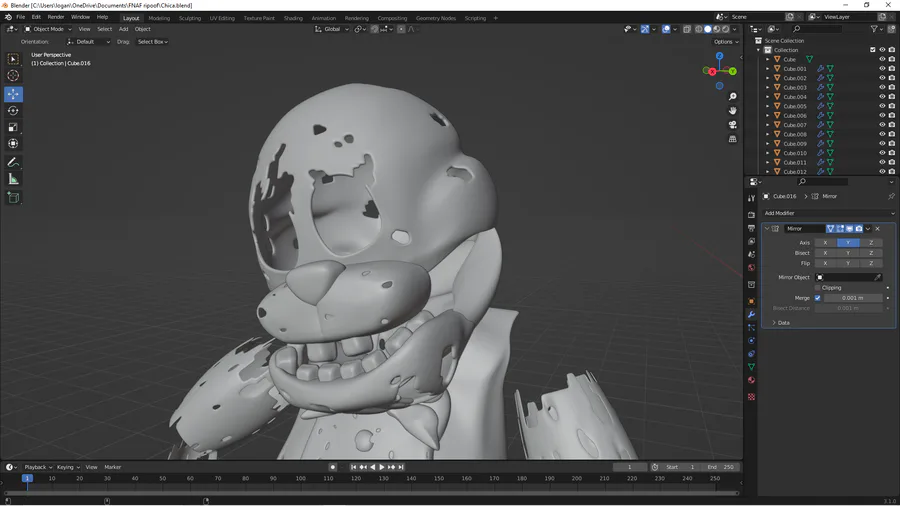The height and width of the screenshot is (506, 900).
Task: Open the Global transform orientation dropdown
Action: 332,29
